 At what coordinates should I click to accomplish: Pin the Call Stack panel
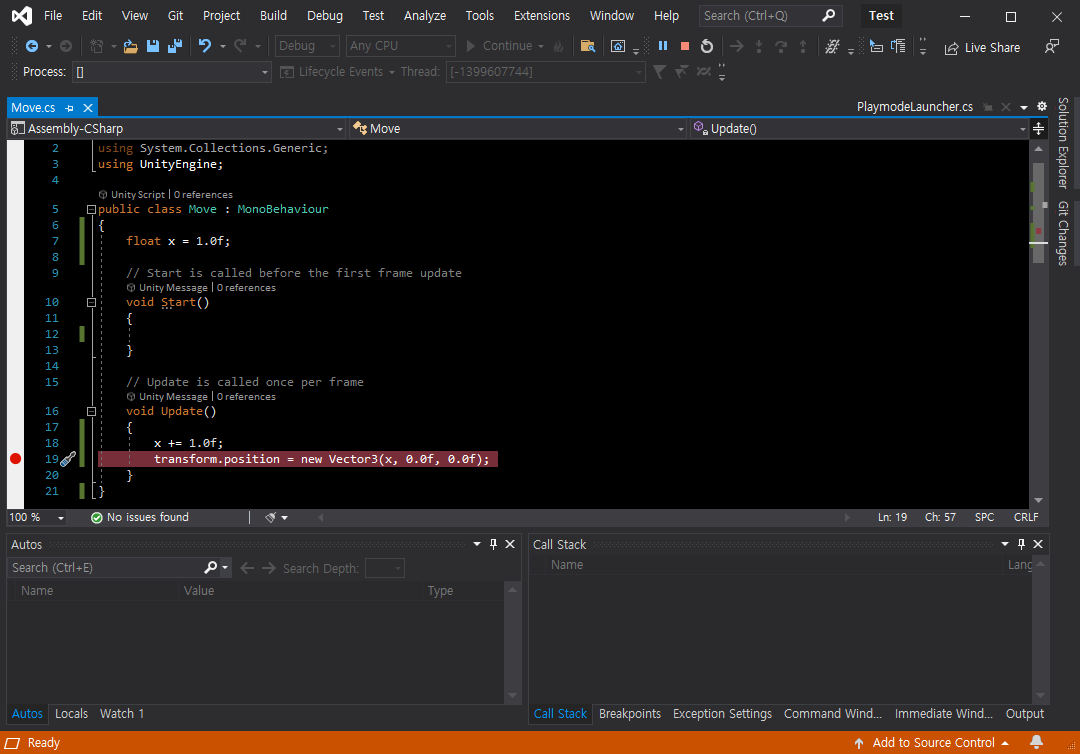click(x=1021, y=545)
